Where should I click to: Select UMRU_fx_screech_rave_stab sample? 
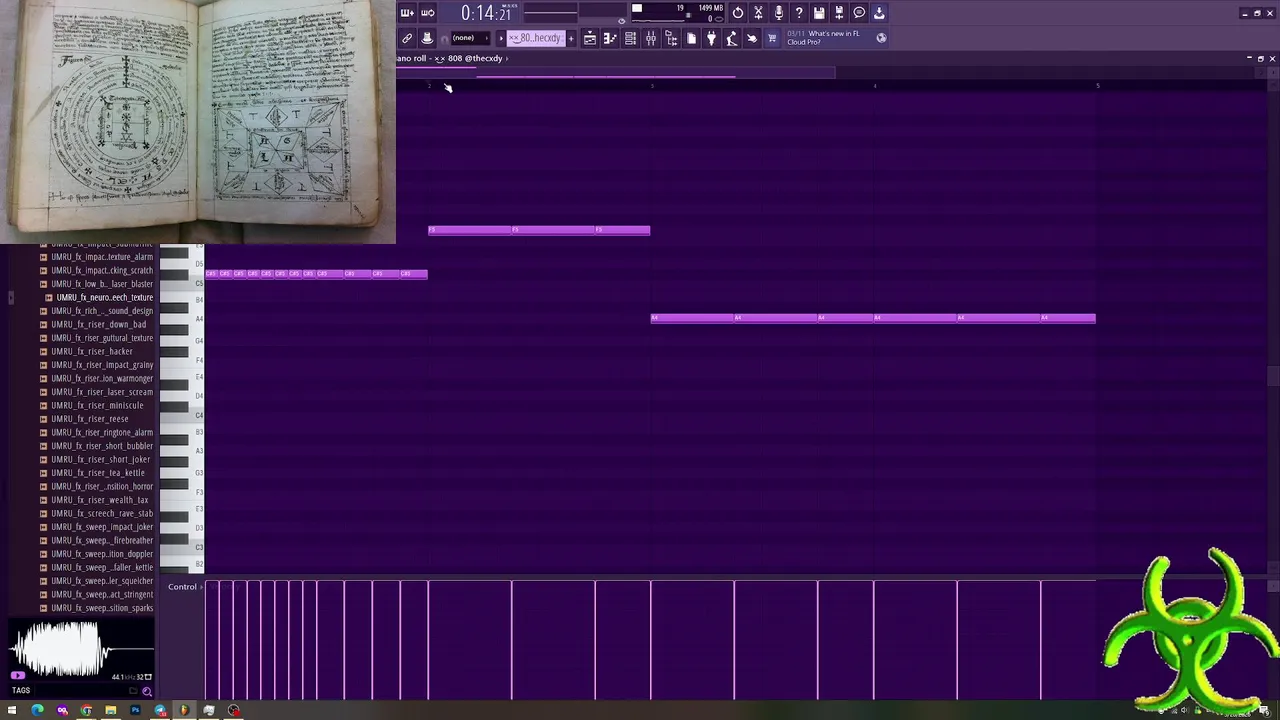pyautogui.click(x=96, y=513)
